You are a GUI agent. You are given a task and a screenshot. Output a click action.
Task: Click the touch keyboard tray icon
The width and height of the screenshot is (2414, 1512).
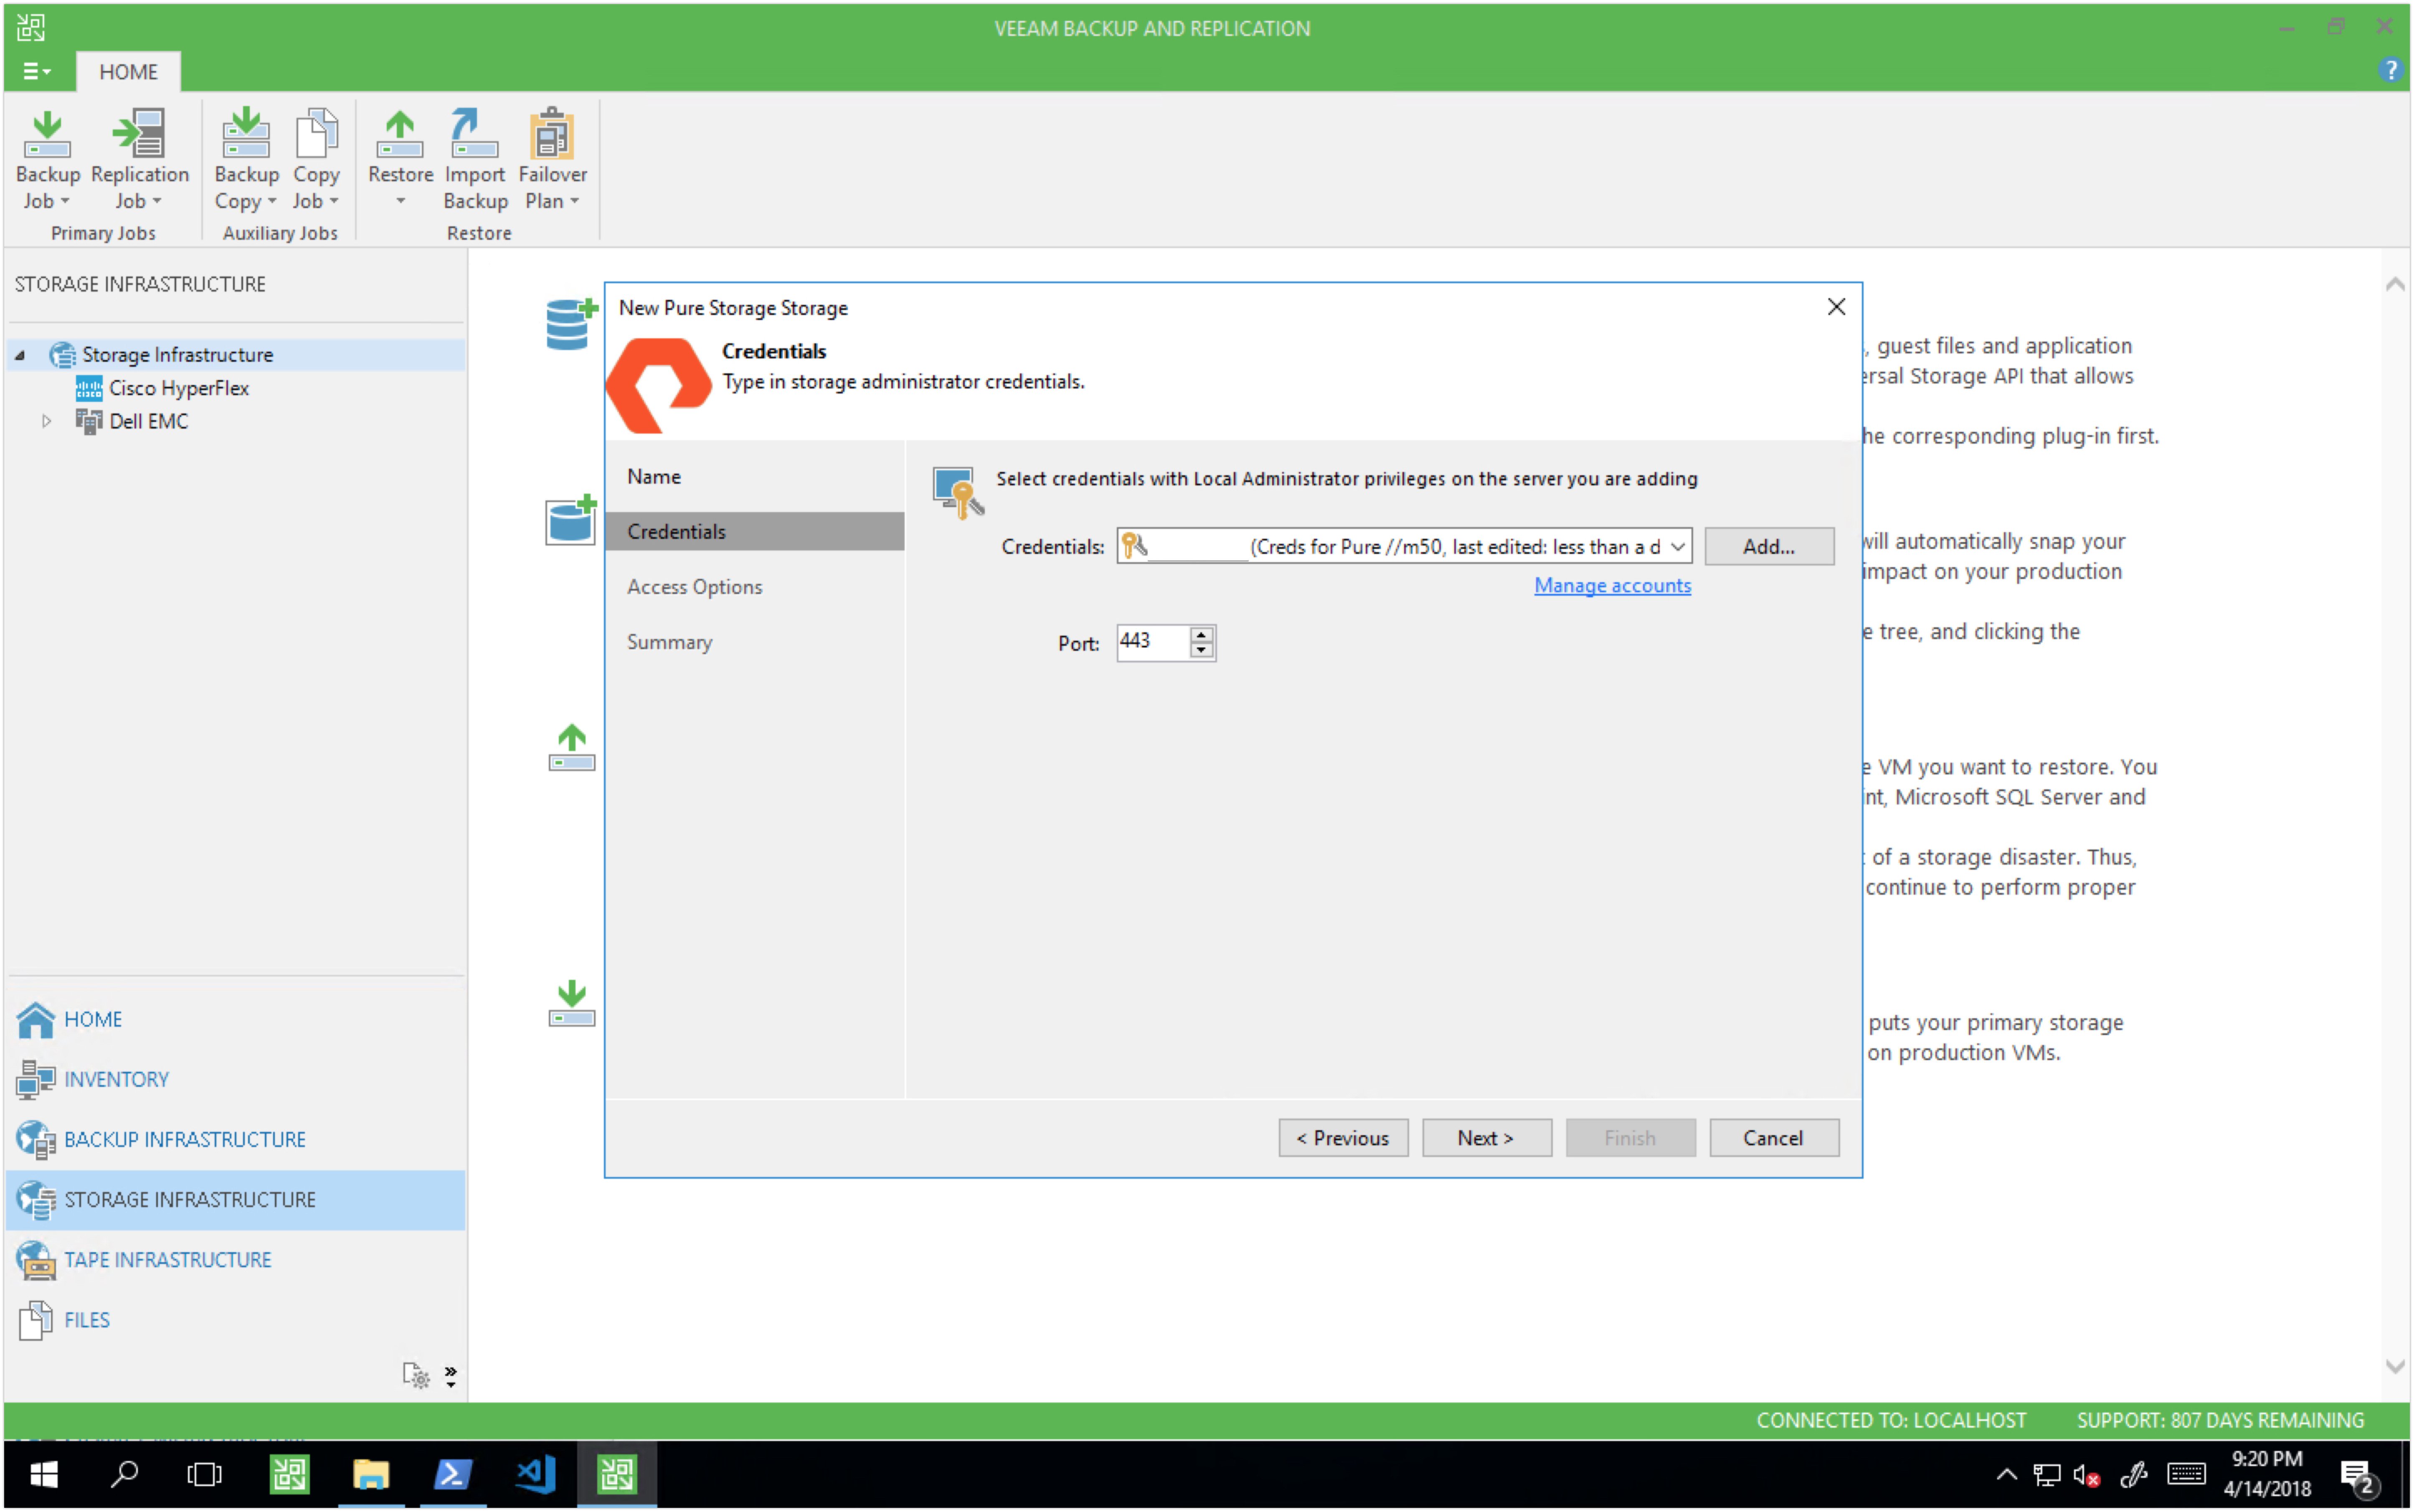[2186, 1474]
